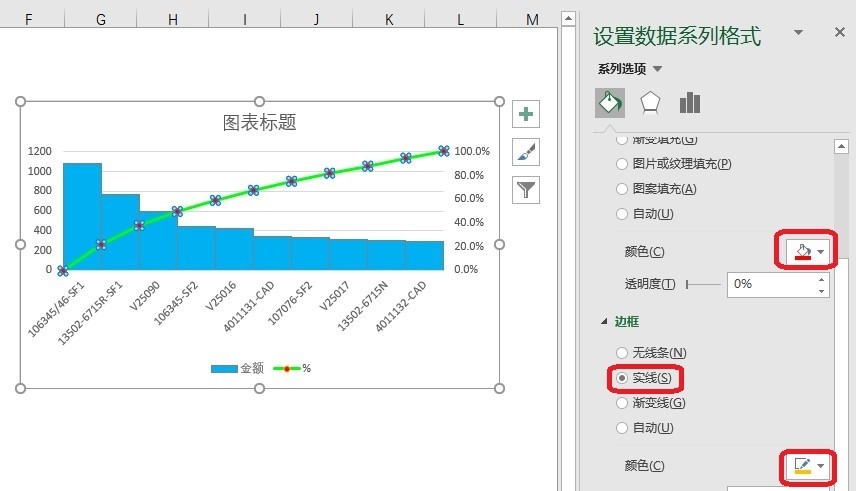Click the 13502-6715N category label
This screenshot has width=856, height=491.
click(362, 306)
